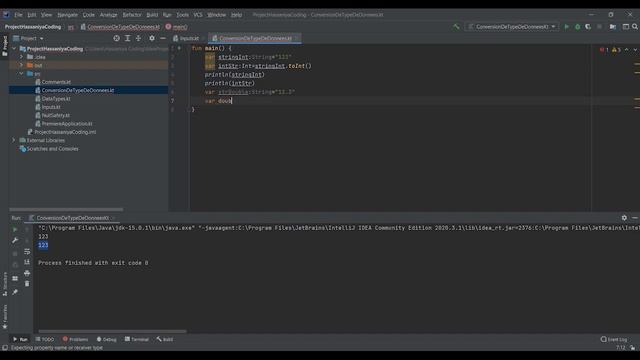Select NullSafety.kt in the project tree
The width and height of the screenshot is (640, 360).
[56, 116]
